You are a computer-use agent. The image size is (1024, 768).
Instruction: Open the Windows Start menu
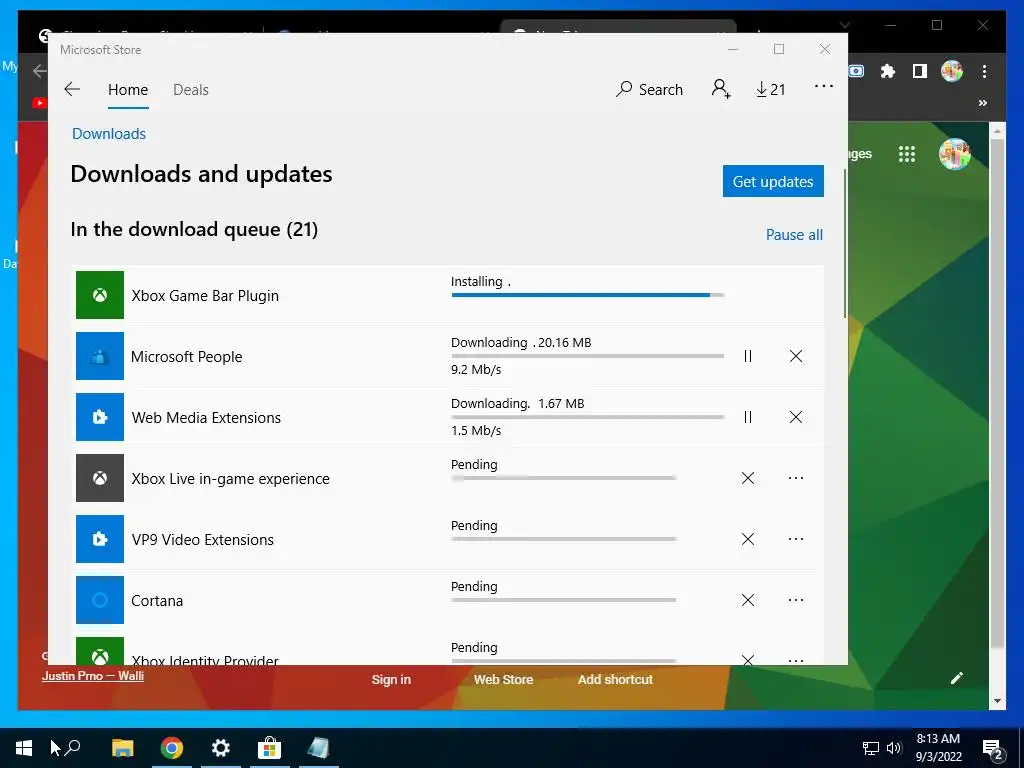pyautogui.click(x=24, y=748)
